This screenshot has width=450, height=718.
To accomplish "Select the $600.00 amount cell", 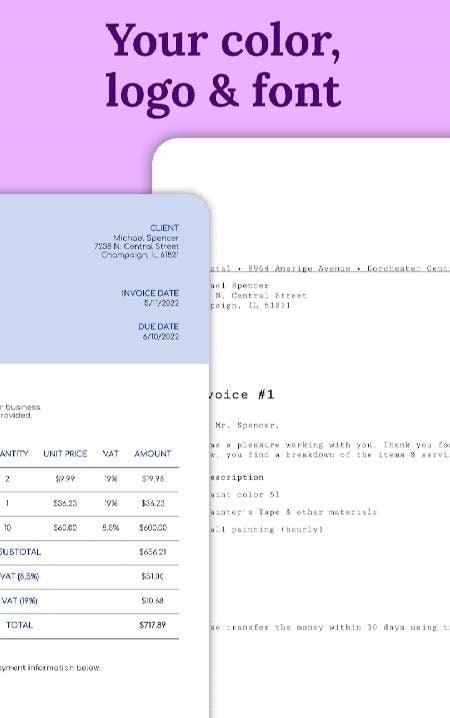I will pyautogui.click(x=152, y=528).
